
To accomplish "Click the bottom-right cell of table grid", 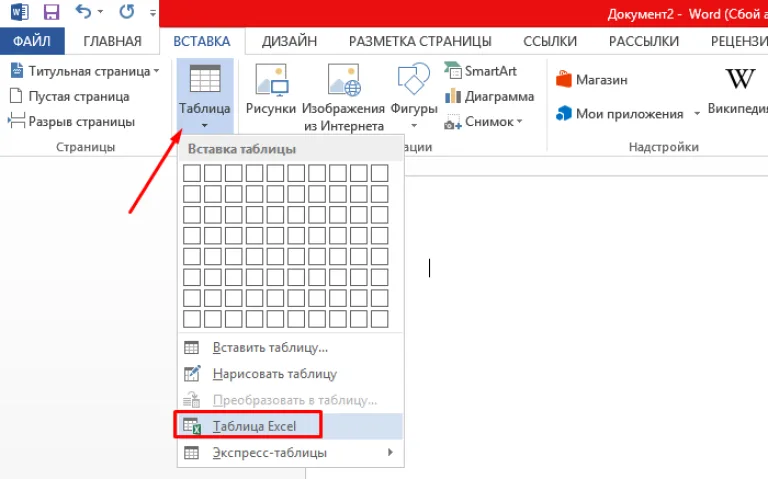I will (380, 319).
